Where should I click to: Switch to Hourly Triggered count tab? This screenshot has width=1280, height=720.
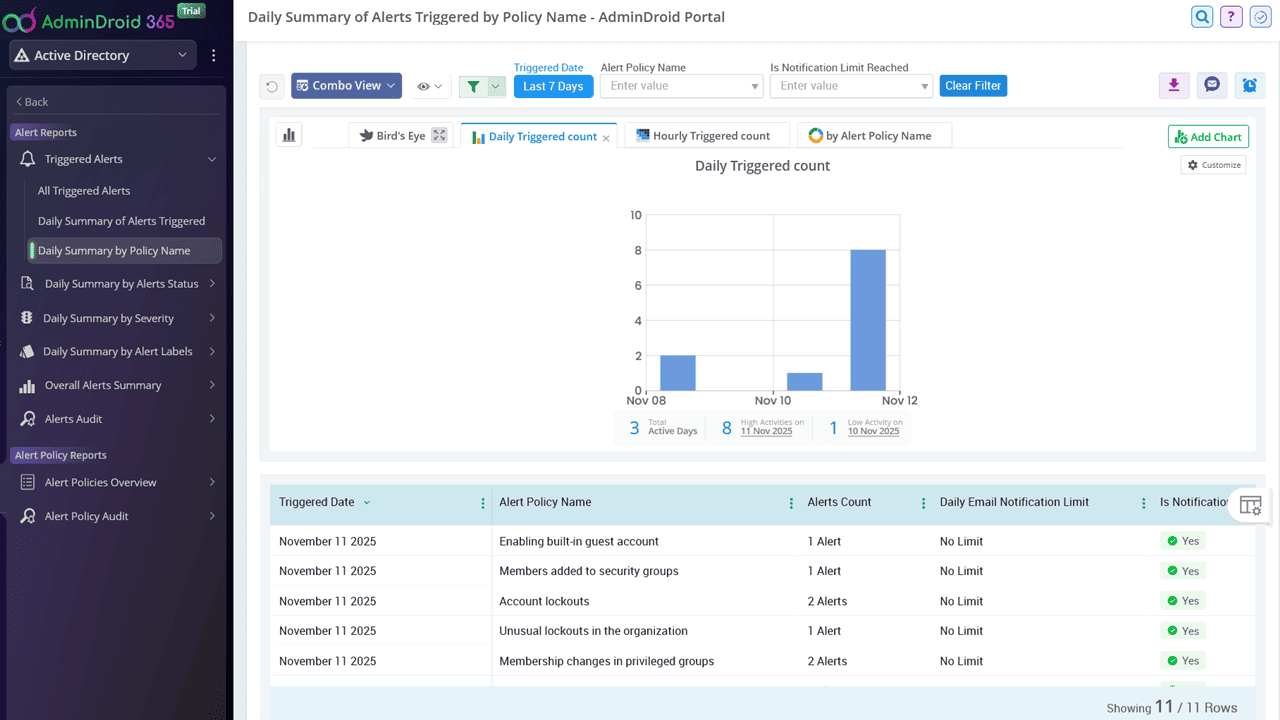coord(705,136)
